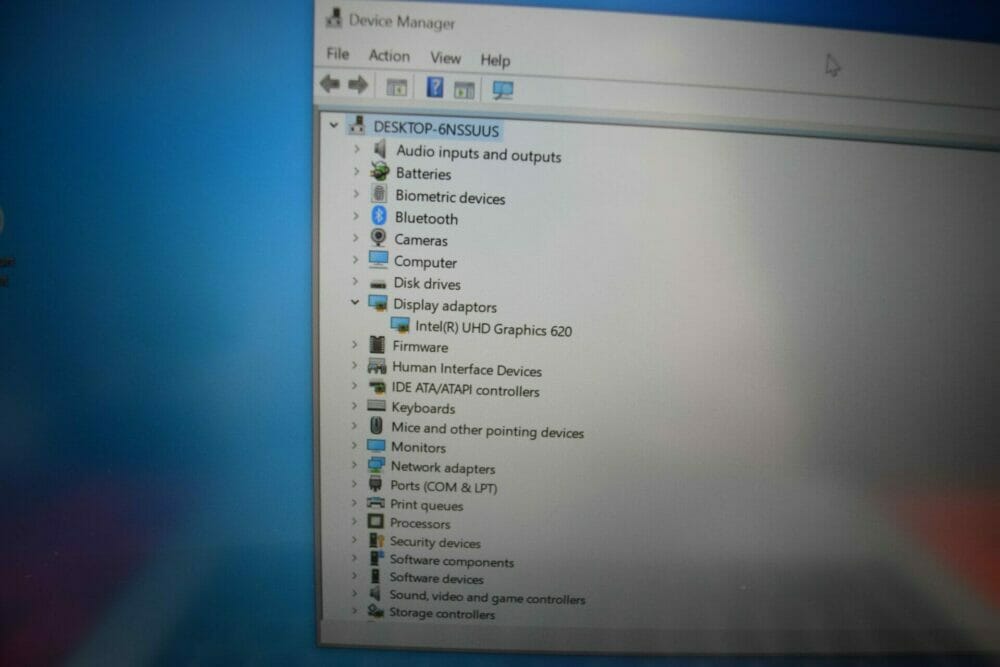This screenshot has height=667, width=1000.
Task: Click the DESKTOP-6NSSUUS computer icon
Action: pos(357,126)
